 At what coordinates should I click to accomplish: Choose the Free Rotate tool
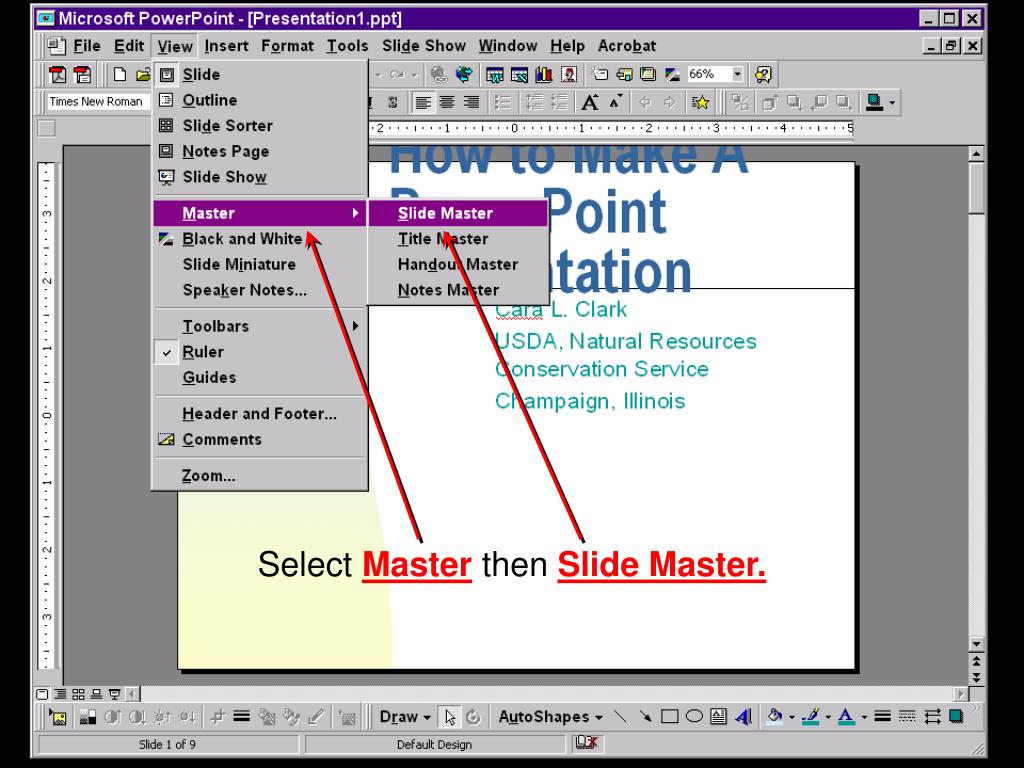click(x=473, y=717)
